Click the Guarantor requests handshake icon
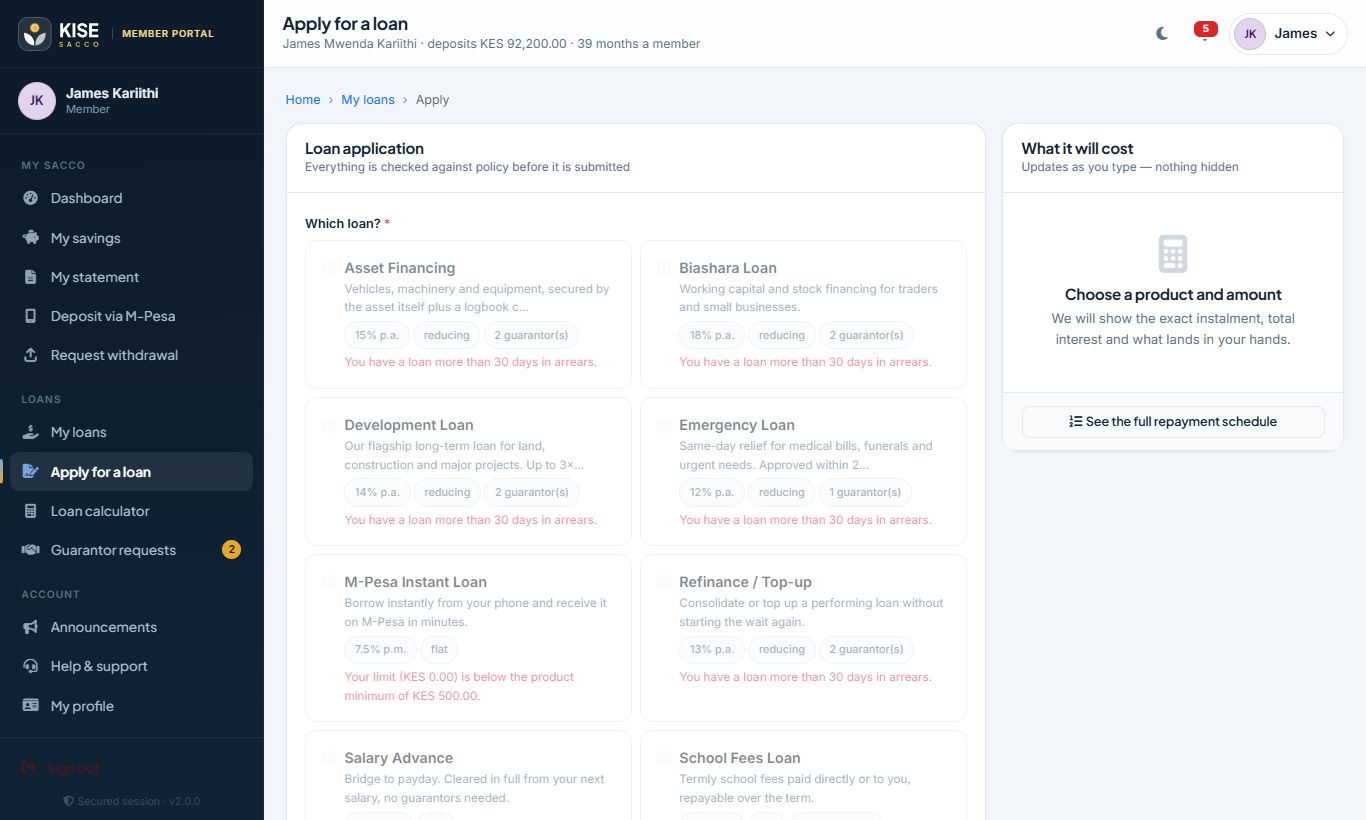Image resolution: width=1366 pixels, height=820 pixels. pos(31,550)
